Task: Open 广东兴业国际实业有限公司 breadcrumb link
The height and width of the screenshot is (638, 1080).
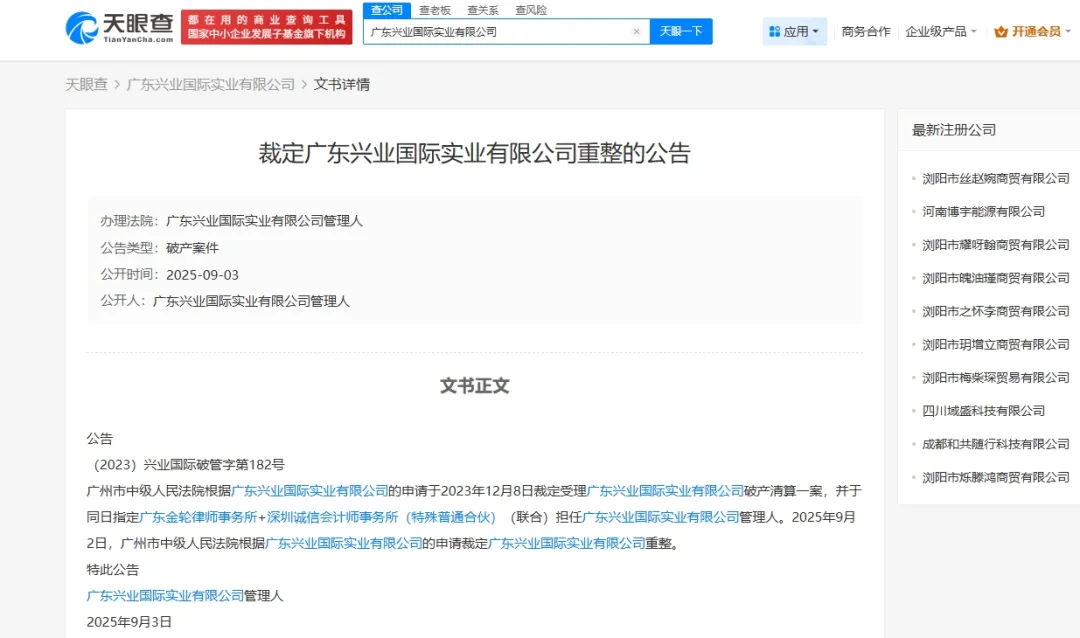Action: coord(211,84)
